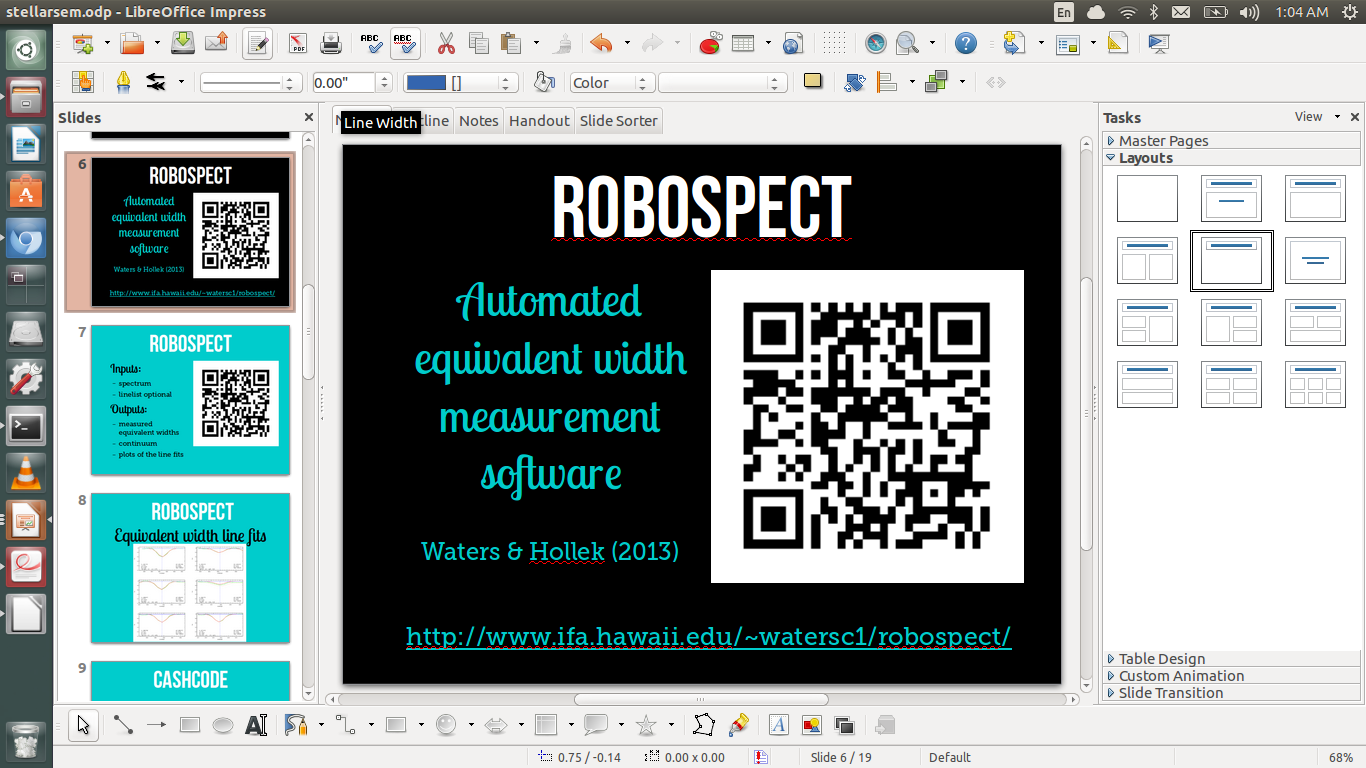Select the Rectangle drawing tool
This screenshot has height=768, width=1366.
point(190,725)
